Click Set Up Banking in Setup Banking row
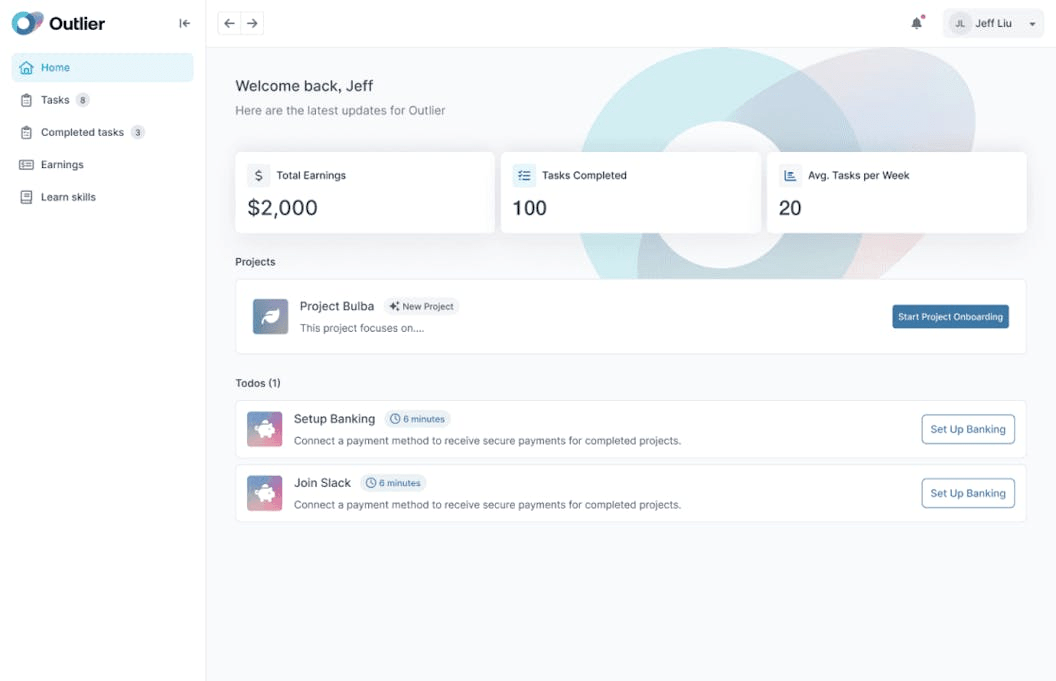This screenshot has height=681, width=1056. point(968,429)
